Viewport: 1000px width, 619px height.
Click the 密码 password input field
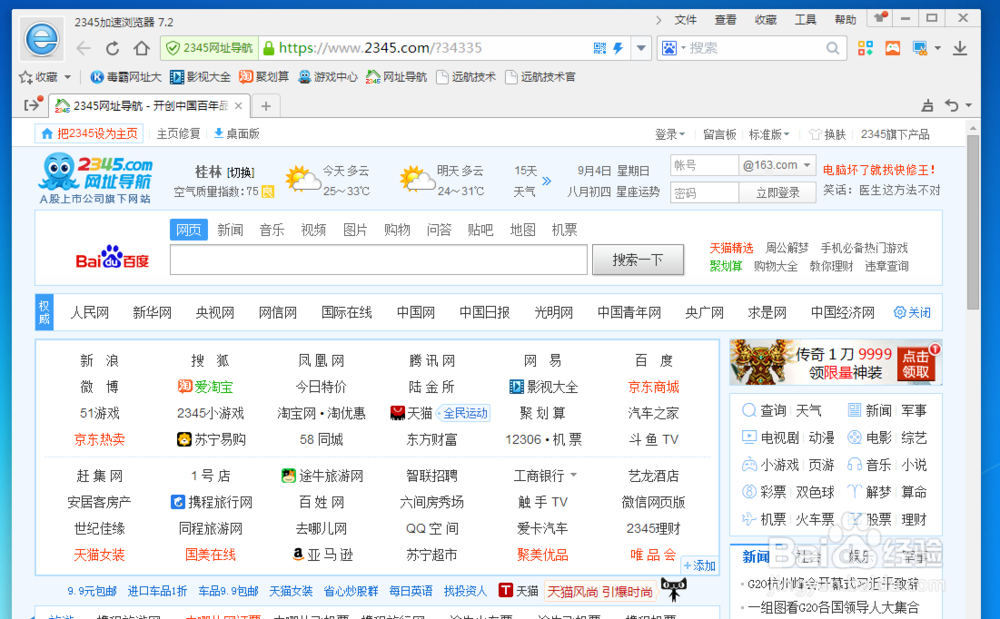(704, 193)
